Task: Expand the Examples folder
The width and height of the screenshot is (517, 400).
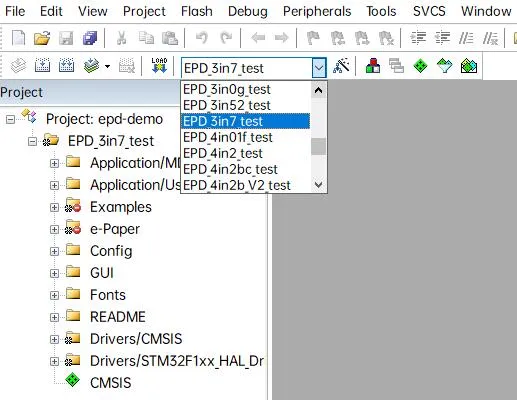Action: (54, 208)
